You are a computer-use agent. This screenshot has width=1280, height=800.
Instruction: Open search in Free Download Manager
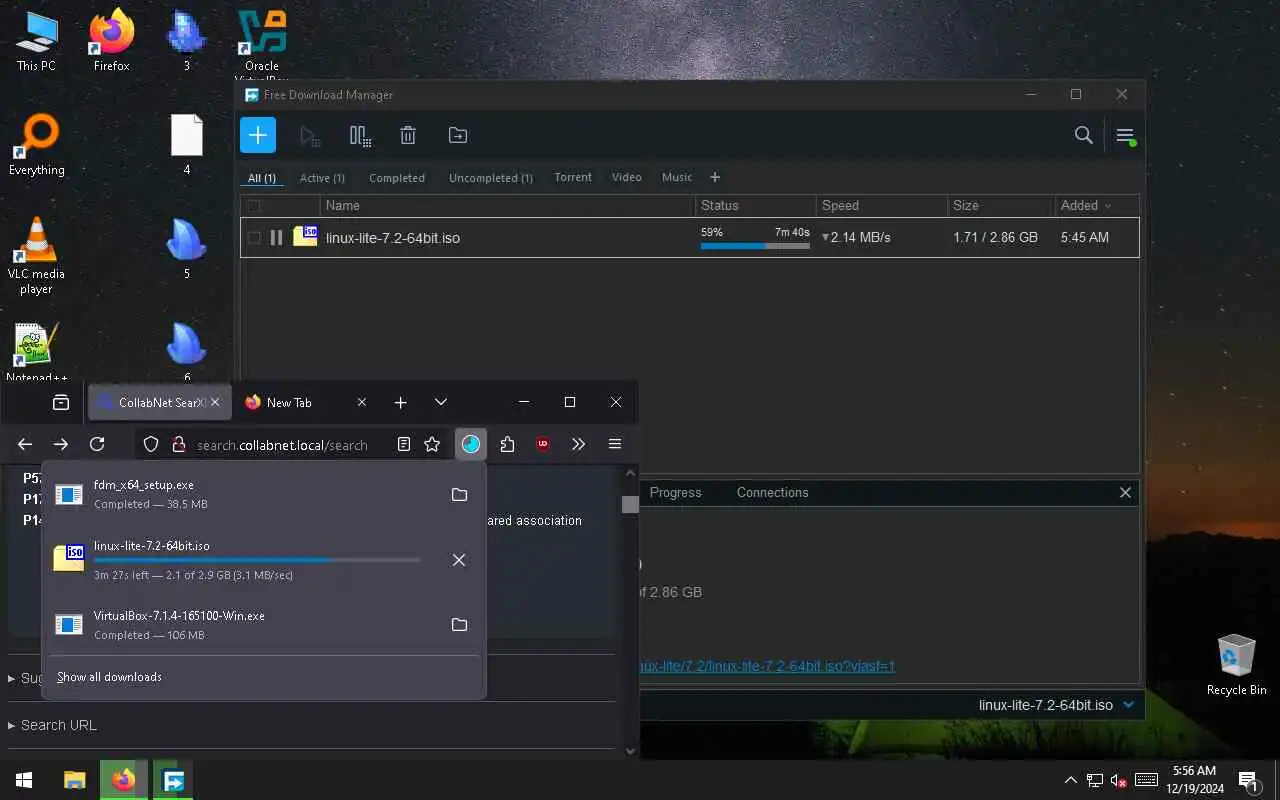pyautogui.click(x=1083, y=135)
